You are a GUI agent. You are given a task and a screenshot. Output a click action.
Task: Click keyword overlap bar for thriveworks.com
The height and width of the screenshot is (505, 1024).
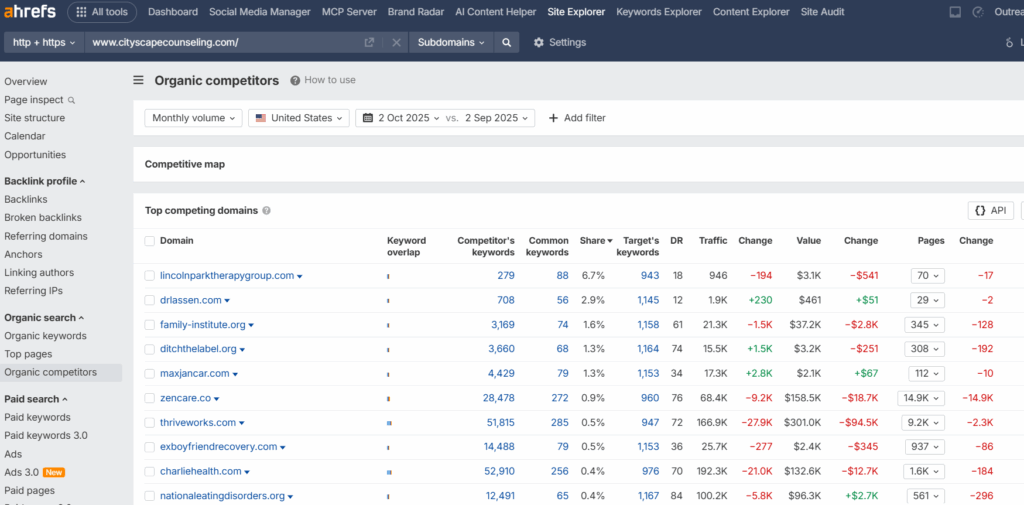pos(389,423)
